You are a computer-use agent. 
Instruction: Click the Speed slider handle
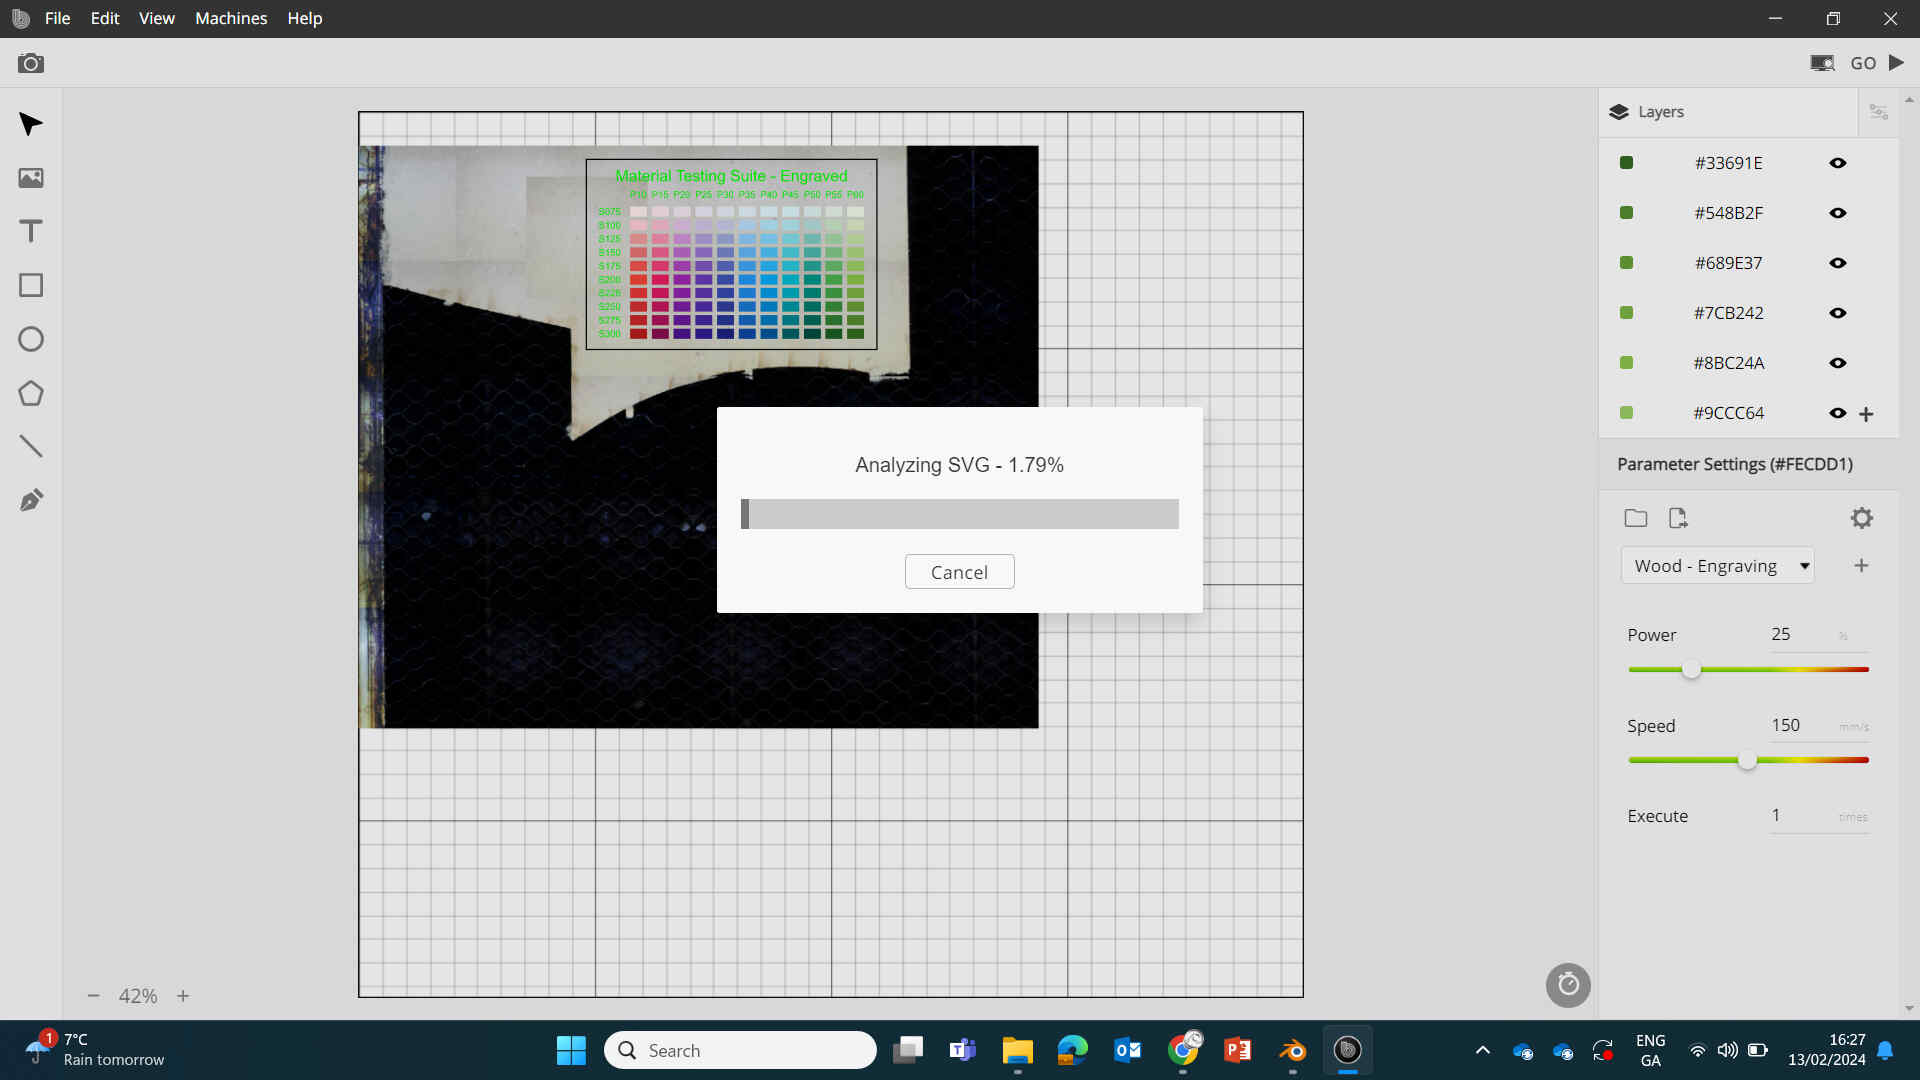[x=1747, y=760]
